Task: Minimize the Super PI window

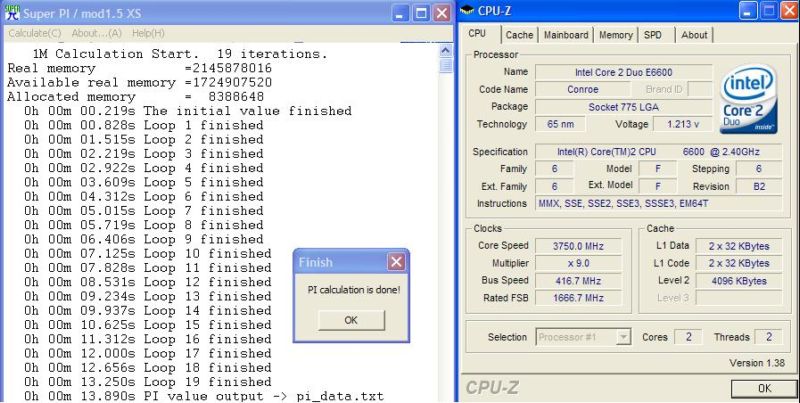Action: 400,13
